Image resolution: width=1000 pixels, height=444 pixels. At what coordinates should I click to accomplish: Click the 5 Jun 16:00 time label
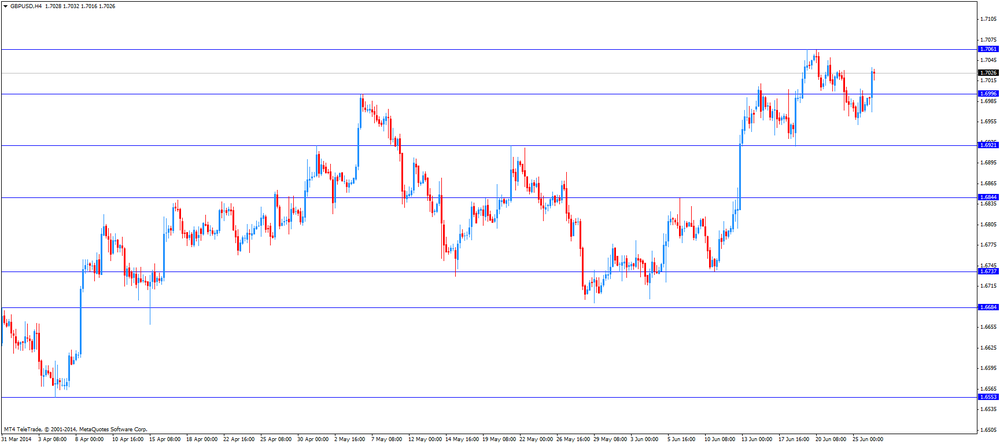click(683, 440)
